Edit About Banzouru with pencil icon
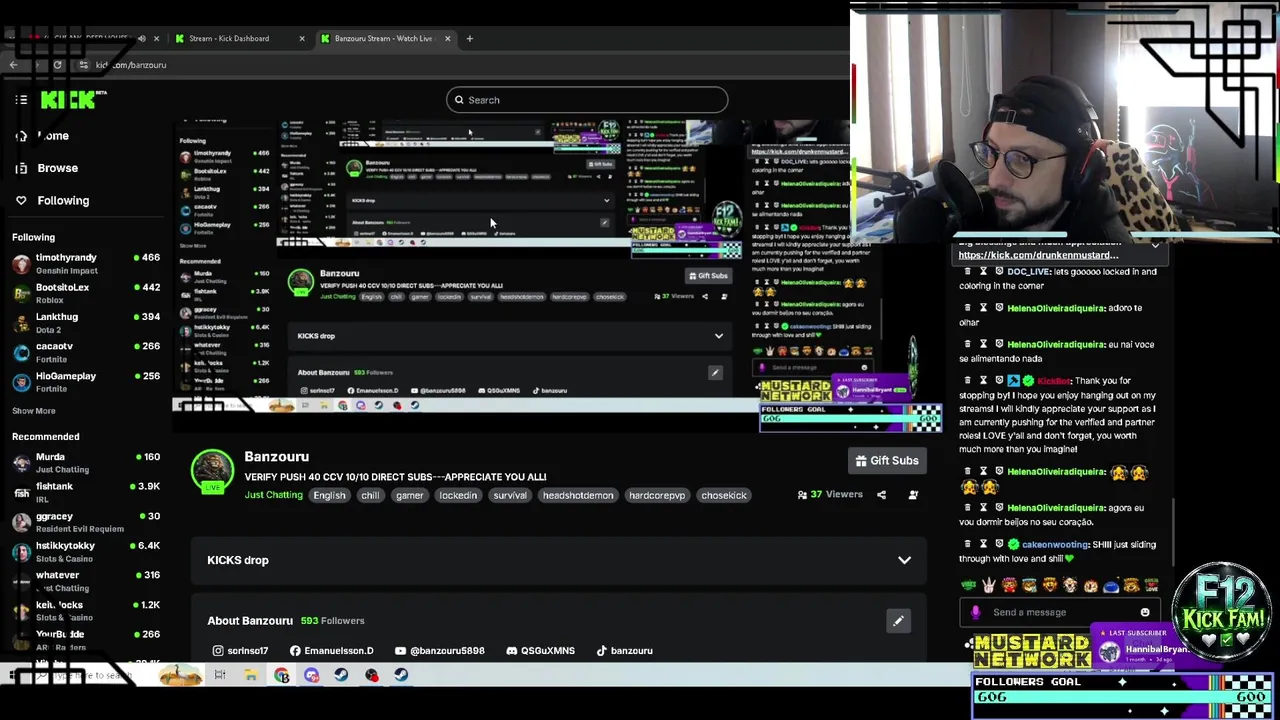 898,621
